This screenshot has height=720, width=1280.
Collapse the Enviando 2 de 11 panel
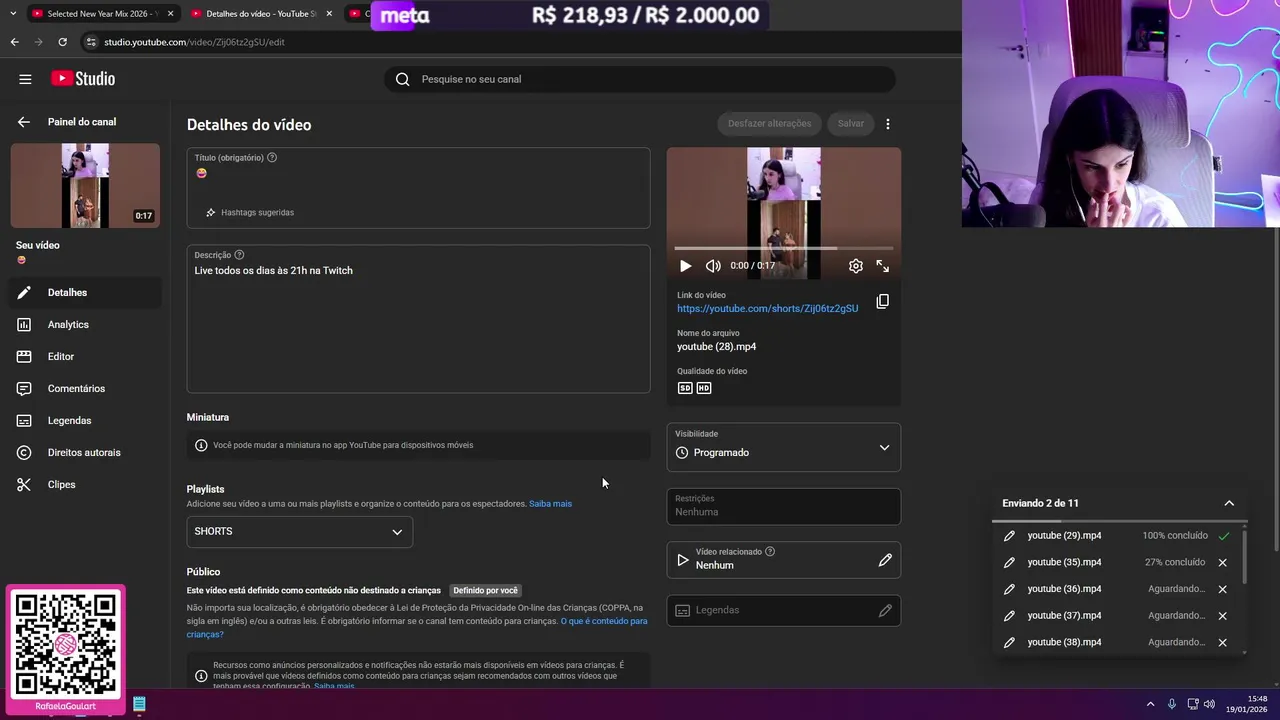(1229, 503)
